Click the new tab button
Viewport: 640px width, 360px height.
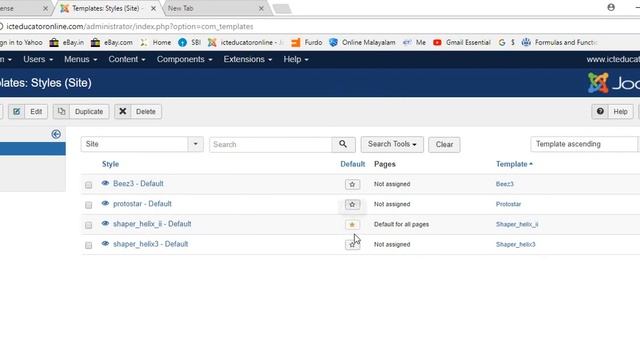pyautogui.click(x=282, y=9)
